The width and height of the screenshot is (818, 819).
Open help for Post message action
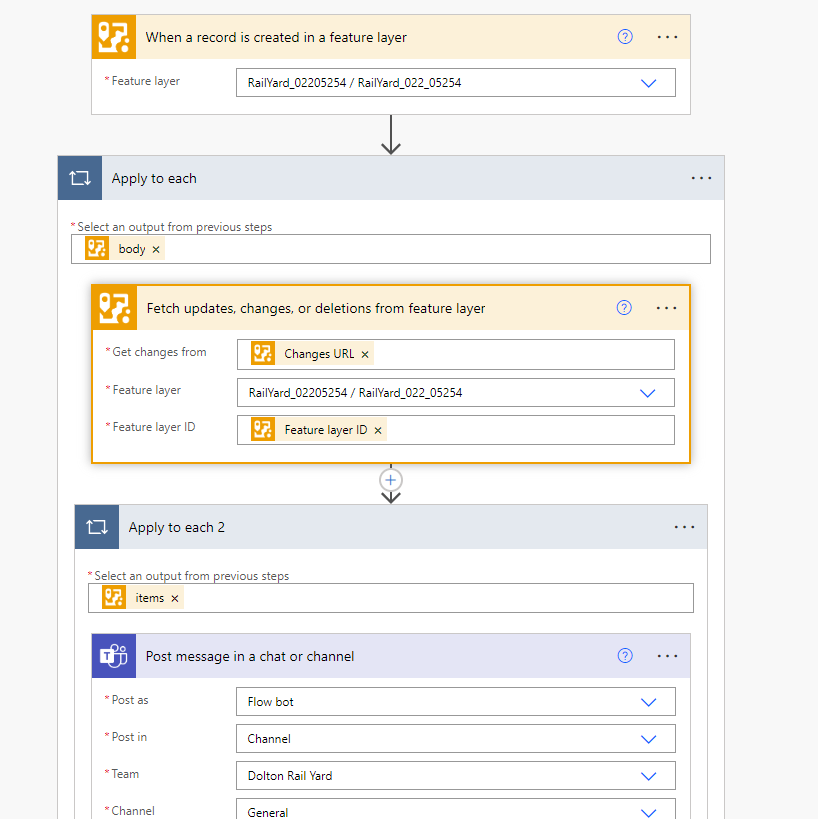[625, 656]
